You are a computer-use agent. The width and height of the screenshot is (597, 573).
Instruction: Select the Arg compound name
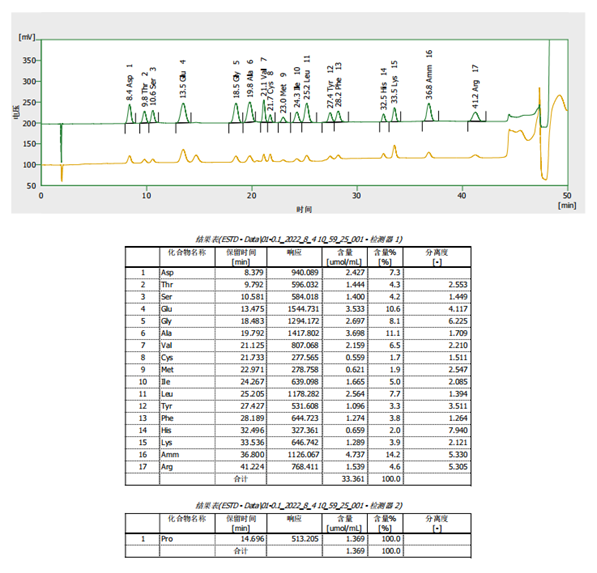167,467
